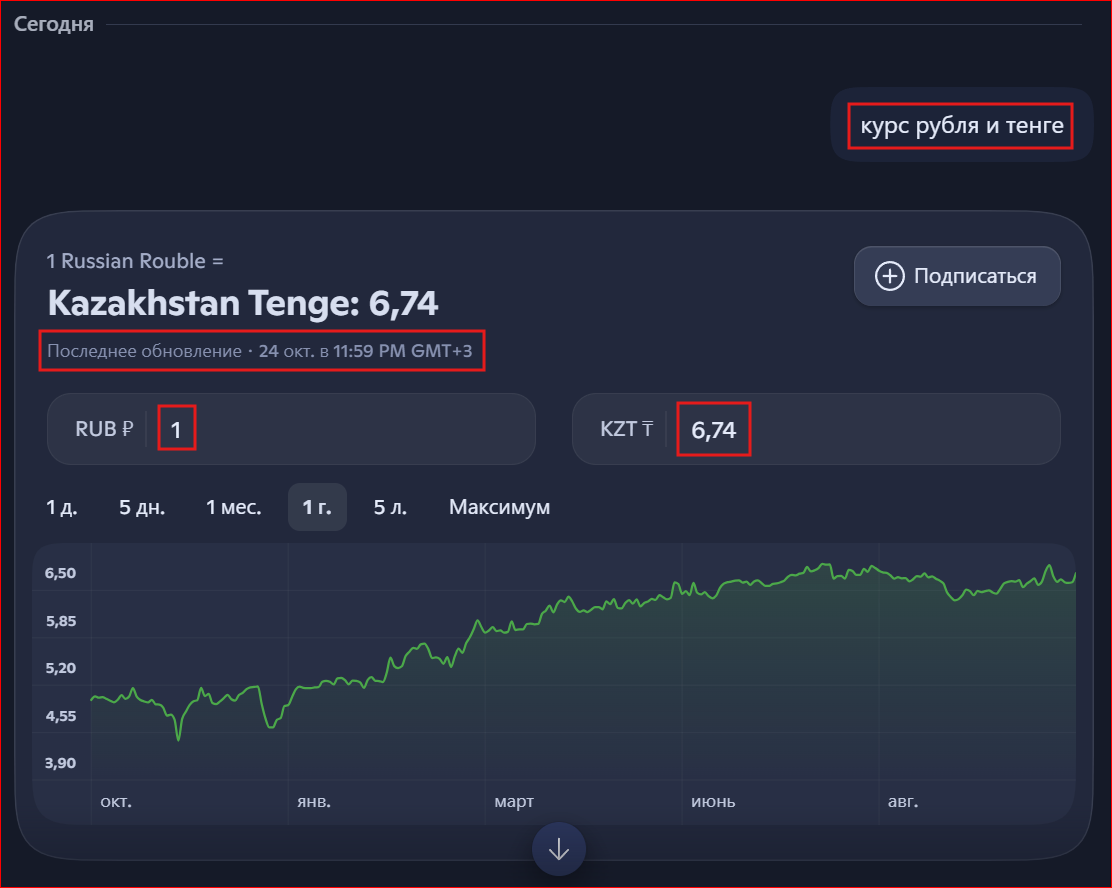Click the 6,50 y-axis value
1112x888 pixels.
pos(60,573)
